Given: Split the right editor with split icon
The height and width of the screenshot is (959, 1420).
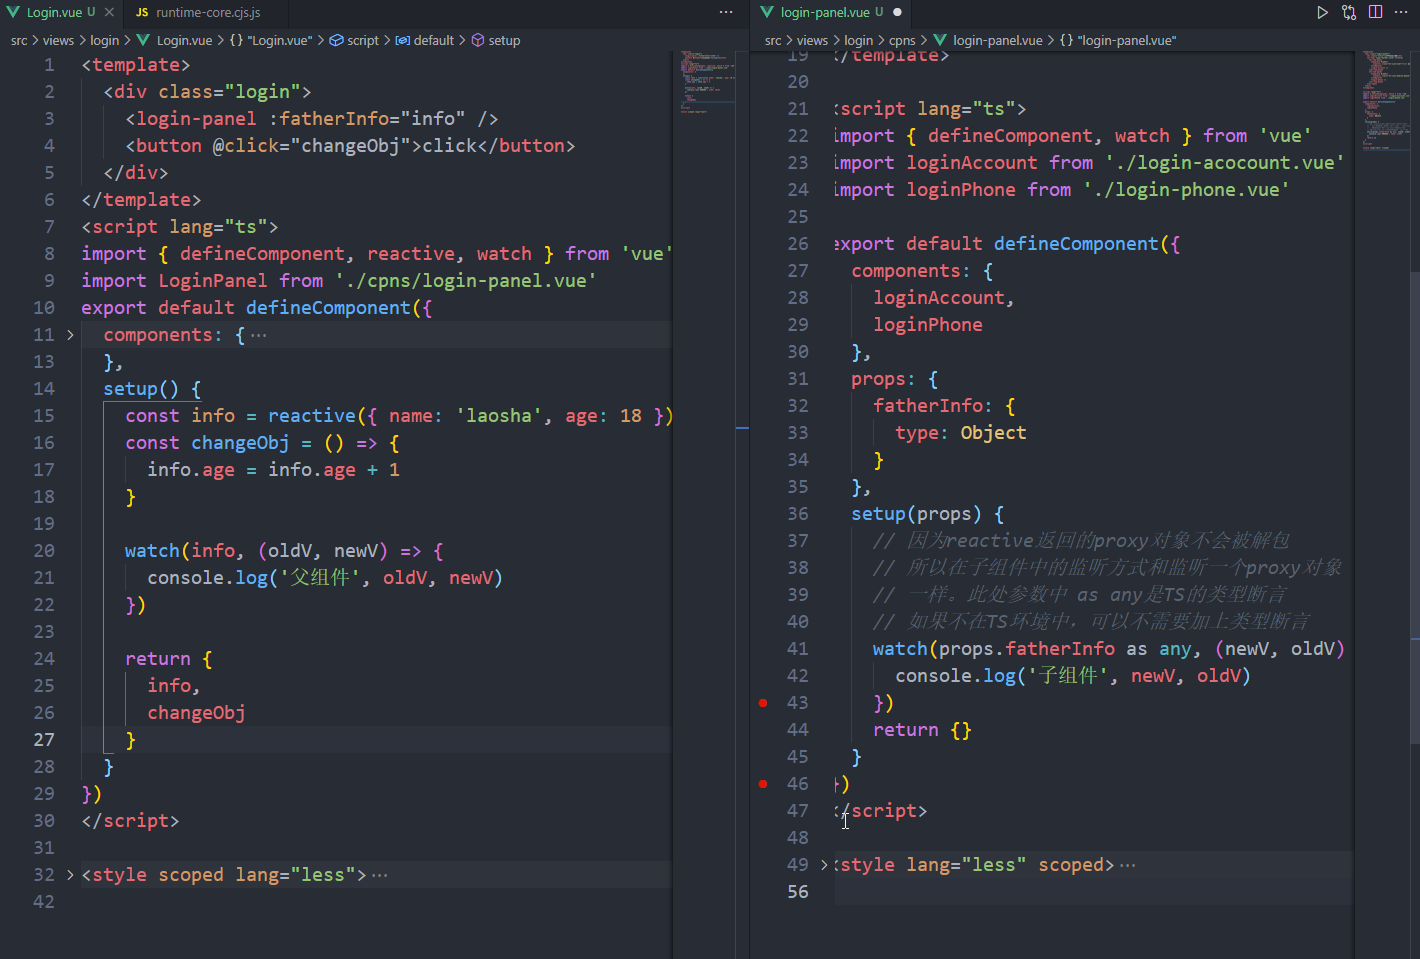Looking at the screenshot, I should [x=1375, y=13].
